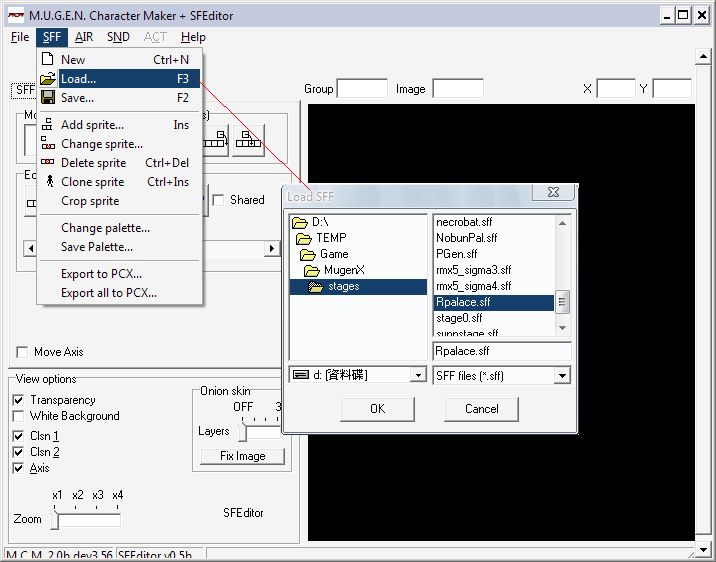Uncheck the Transparency view option

18,400
